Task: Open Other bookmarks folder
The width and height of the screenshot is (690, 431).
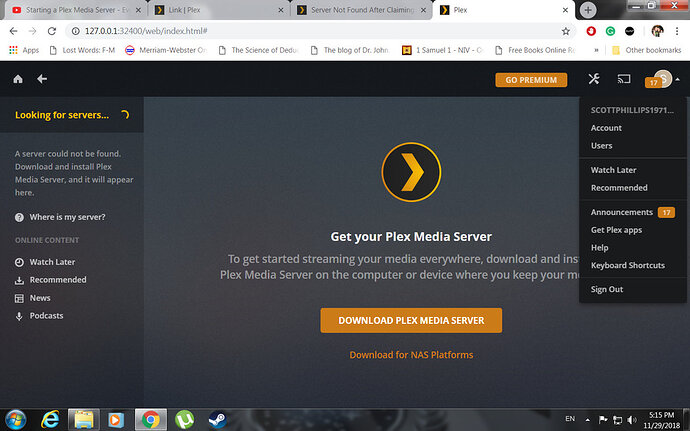Action: coord(646,50)
